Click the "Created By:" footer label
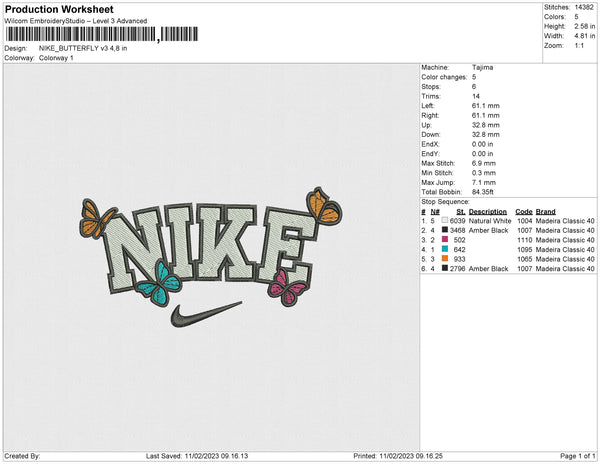Screen dimensions: 600x464 [x=22, y=456]
